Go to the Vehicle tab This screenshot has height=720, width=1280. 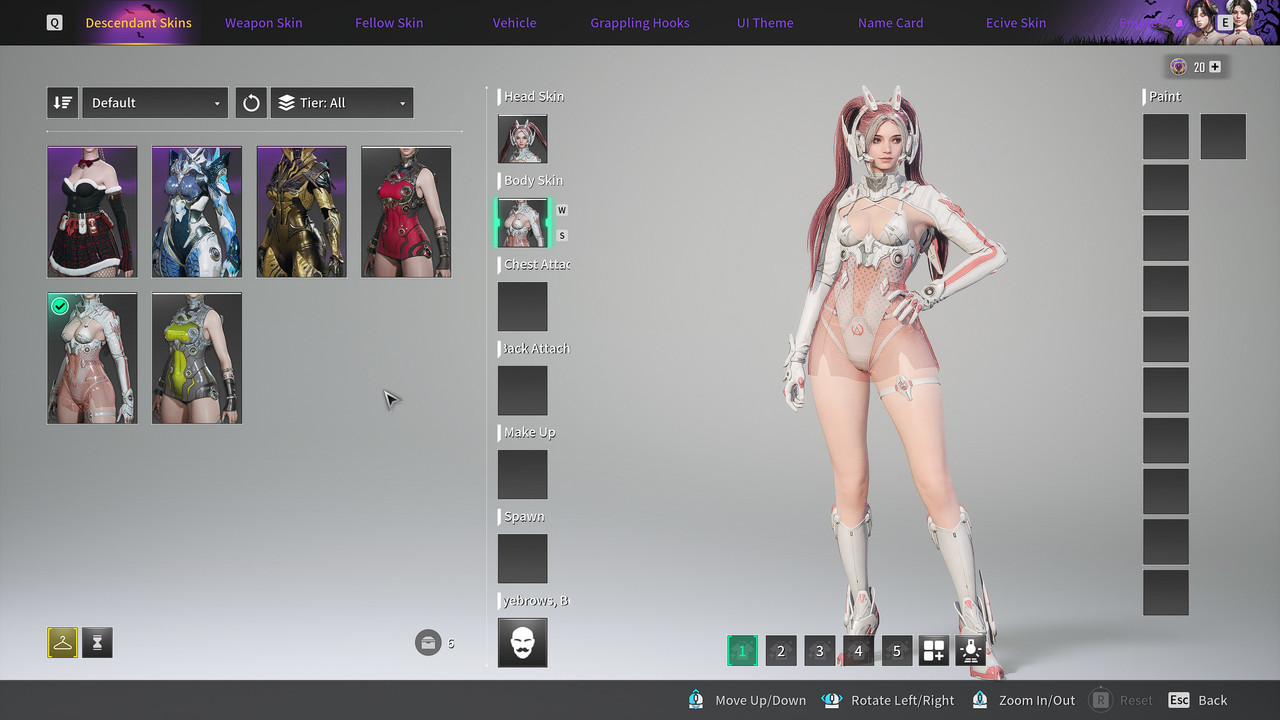(514, 22)
